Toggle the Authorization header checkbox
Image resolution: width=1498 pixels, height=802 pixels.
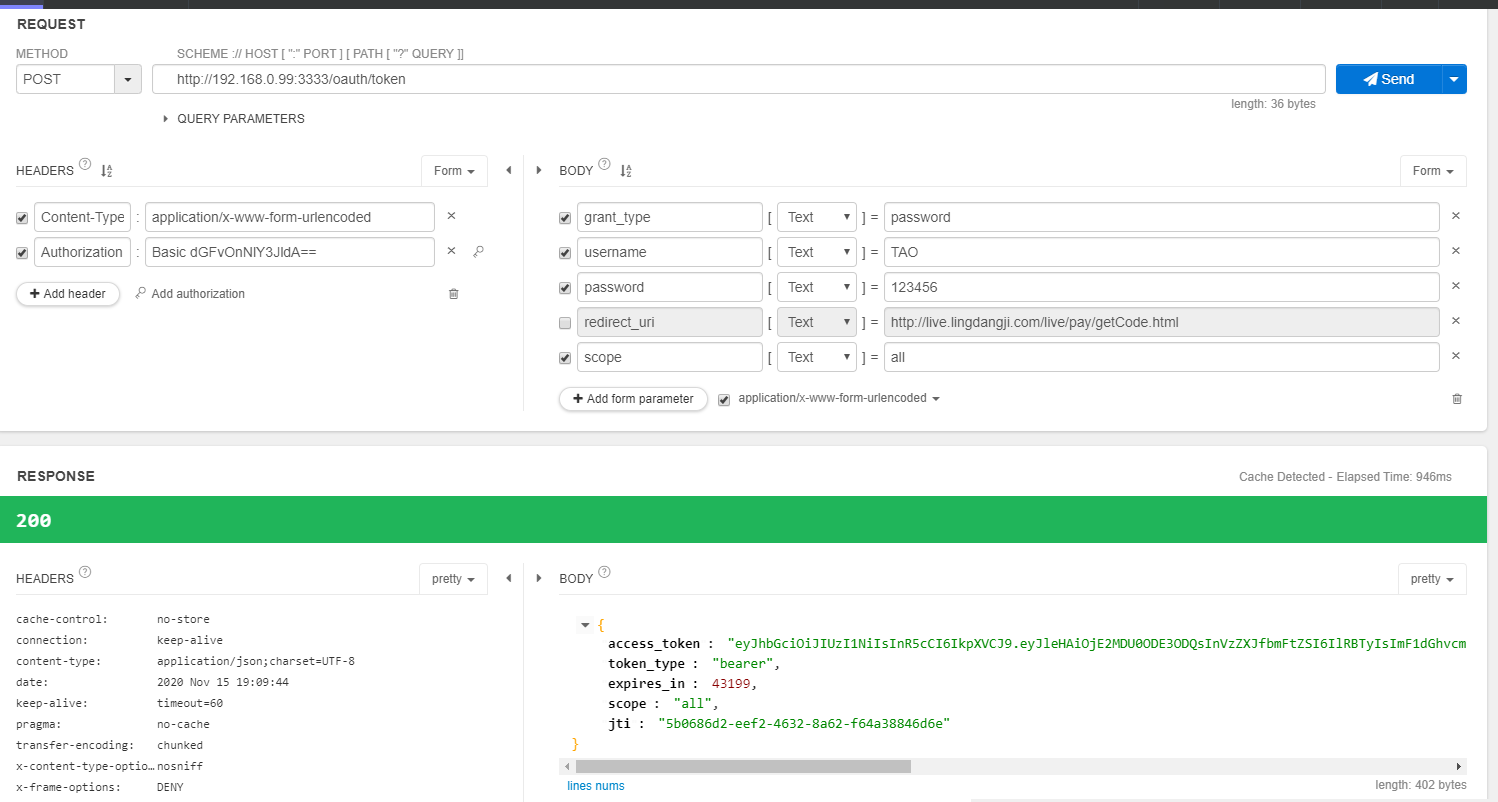pos(22,253)
